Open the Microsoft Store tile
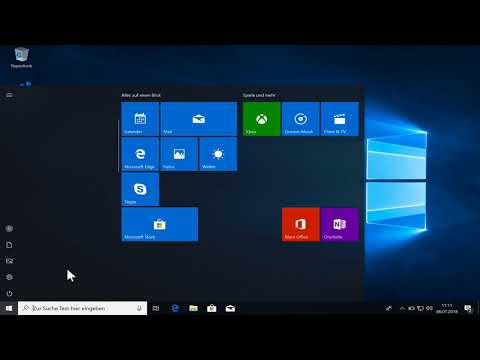 pyautogui.click(x=160, y=224)
